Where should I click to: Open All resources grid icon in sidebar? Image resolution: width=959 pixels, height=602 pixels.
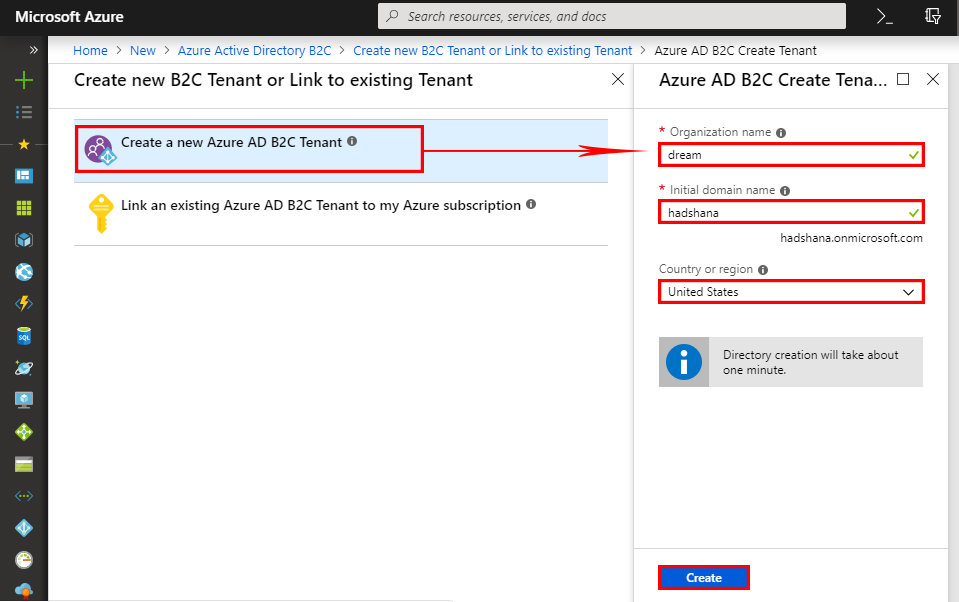(x=24, y=208)
